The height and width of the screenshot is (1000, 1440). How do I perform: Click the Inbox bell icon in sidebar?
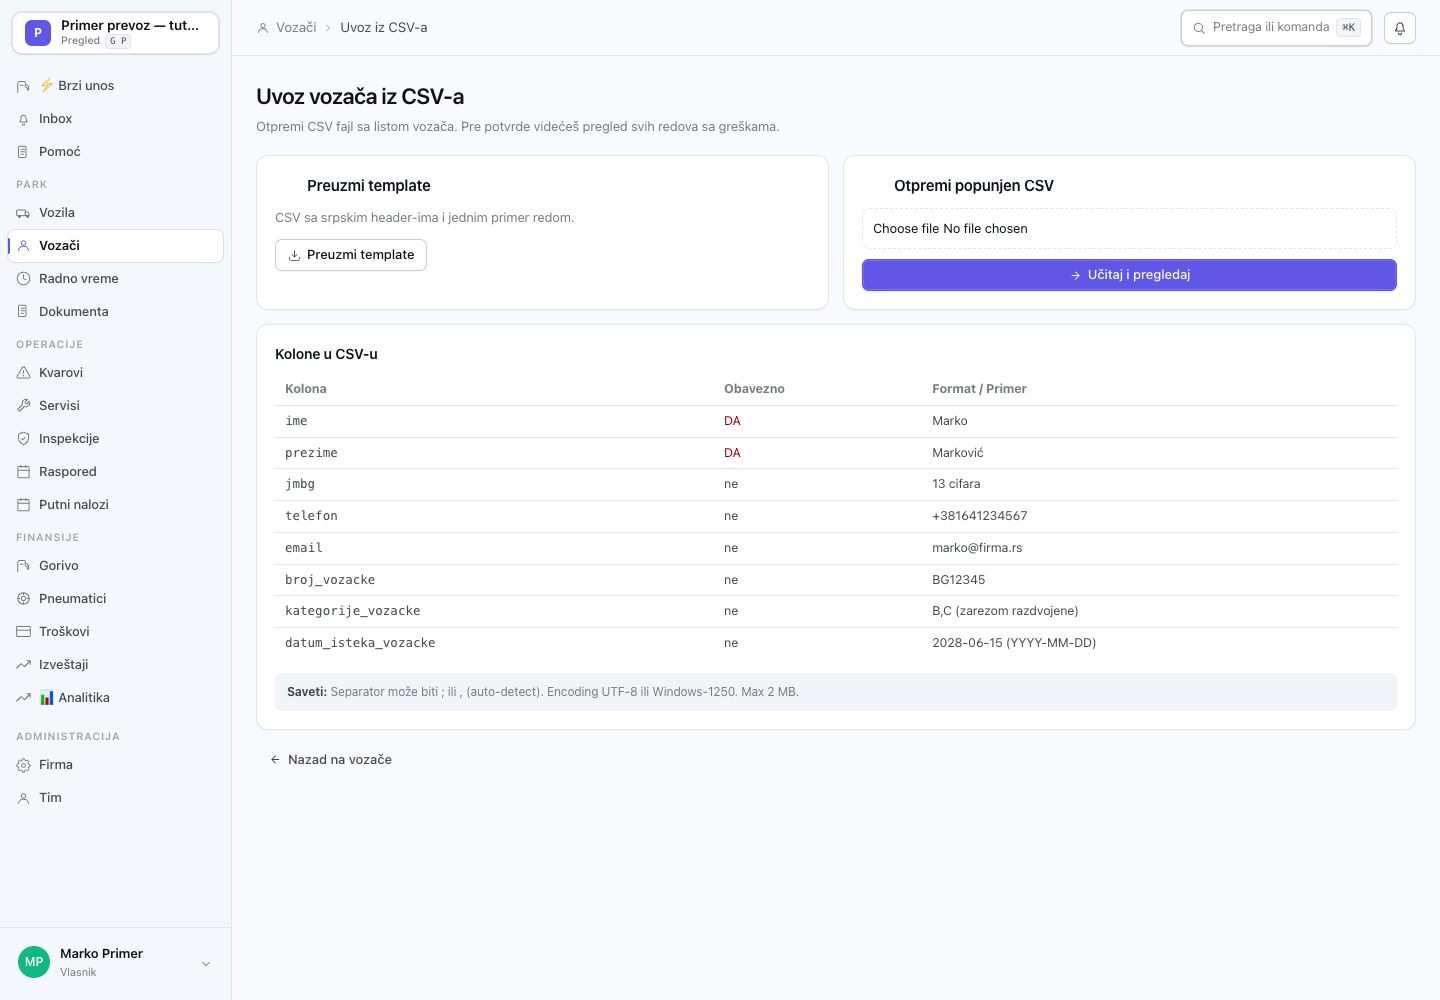click(x=23, y=119)
